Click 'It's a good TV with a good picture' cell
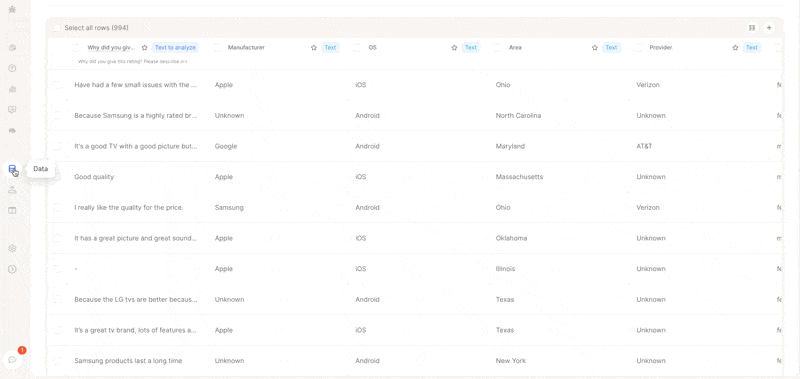 [x=136, y=146]
